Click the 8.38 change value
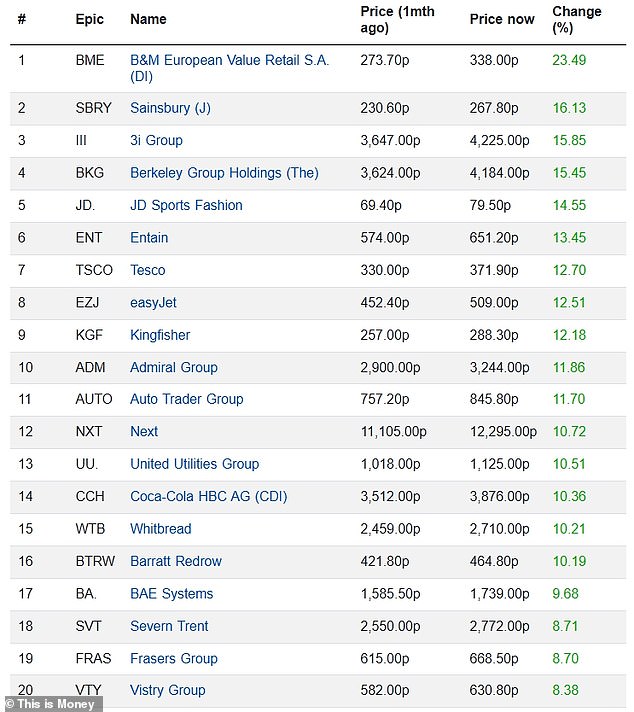The height and width of the screenshot is (712, 634). click(x=565, y=690)
